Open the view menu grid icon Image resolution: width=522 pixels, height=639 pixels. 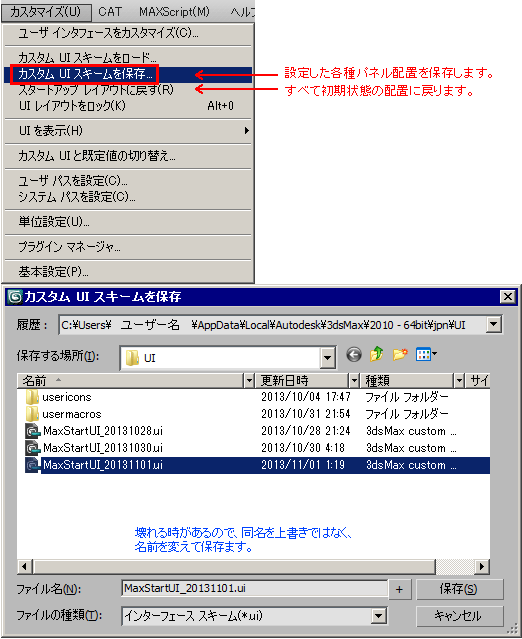coord(426,355)
